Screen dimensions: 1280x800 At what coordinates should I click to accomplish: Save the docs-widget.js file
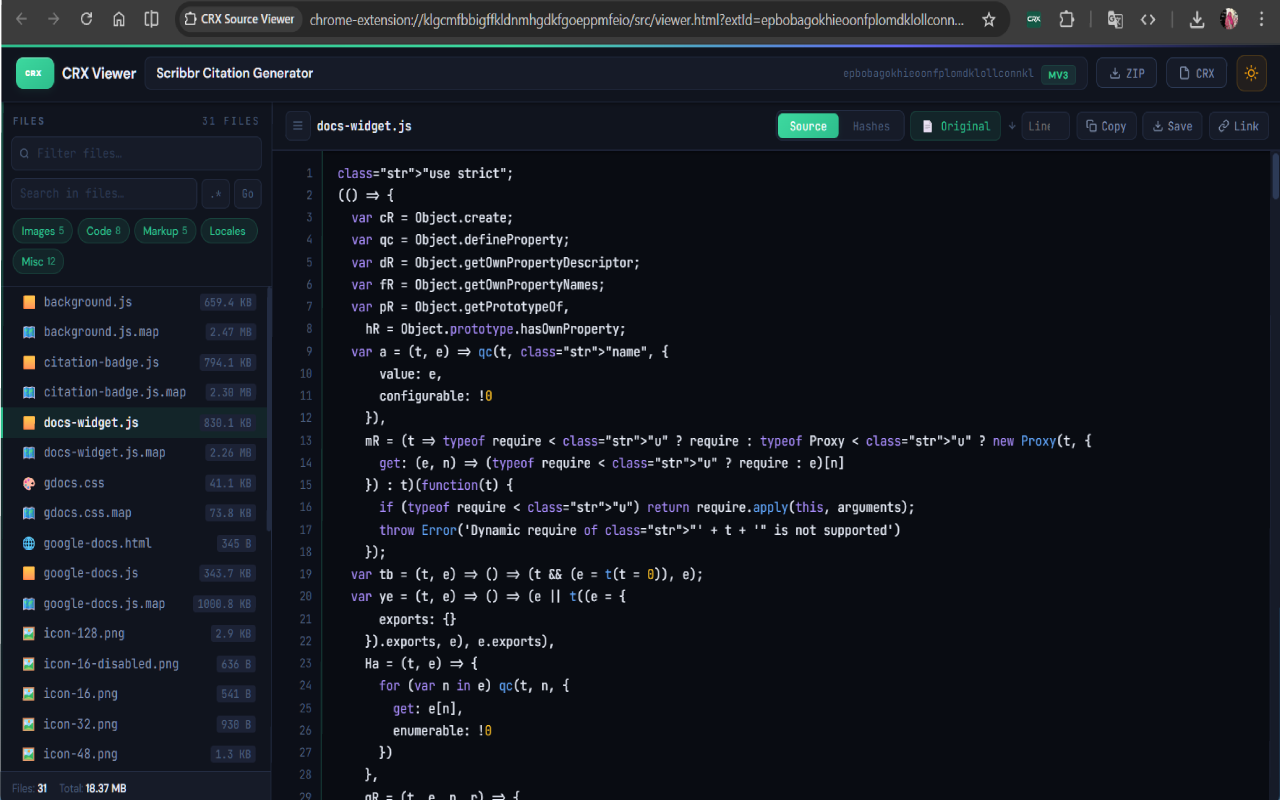(x=1172, y=126)
